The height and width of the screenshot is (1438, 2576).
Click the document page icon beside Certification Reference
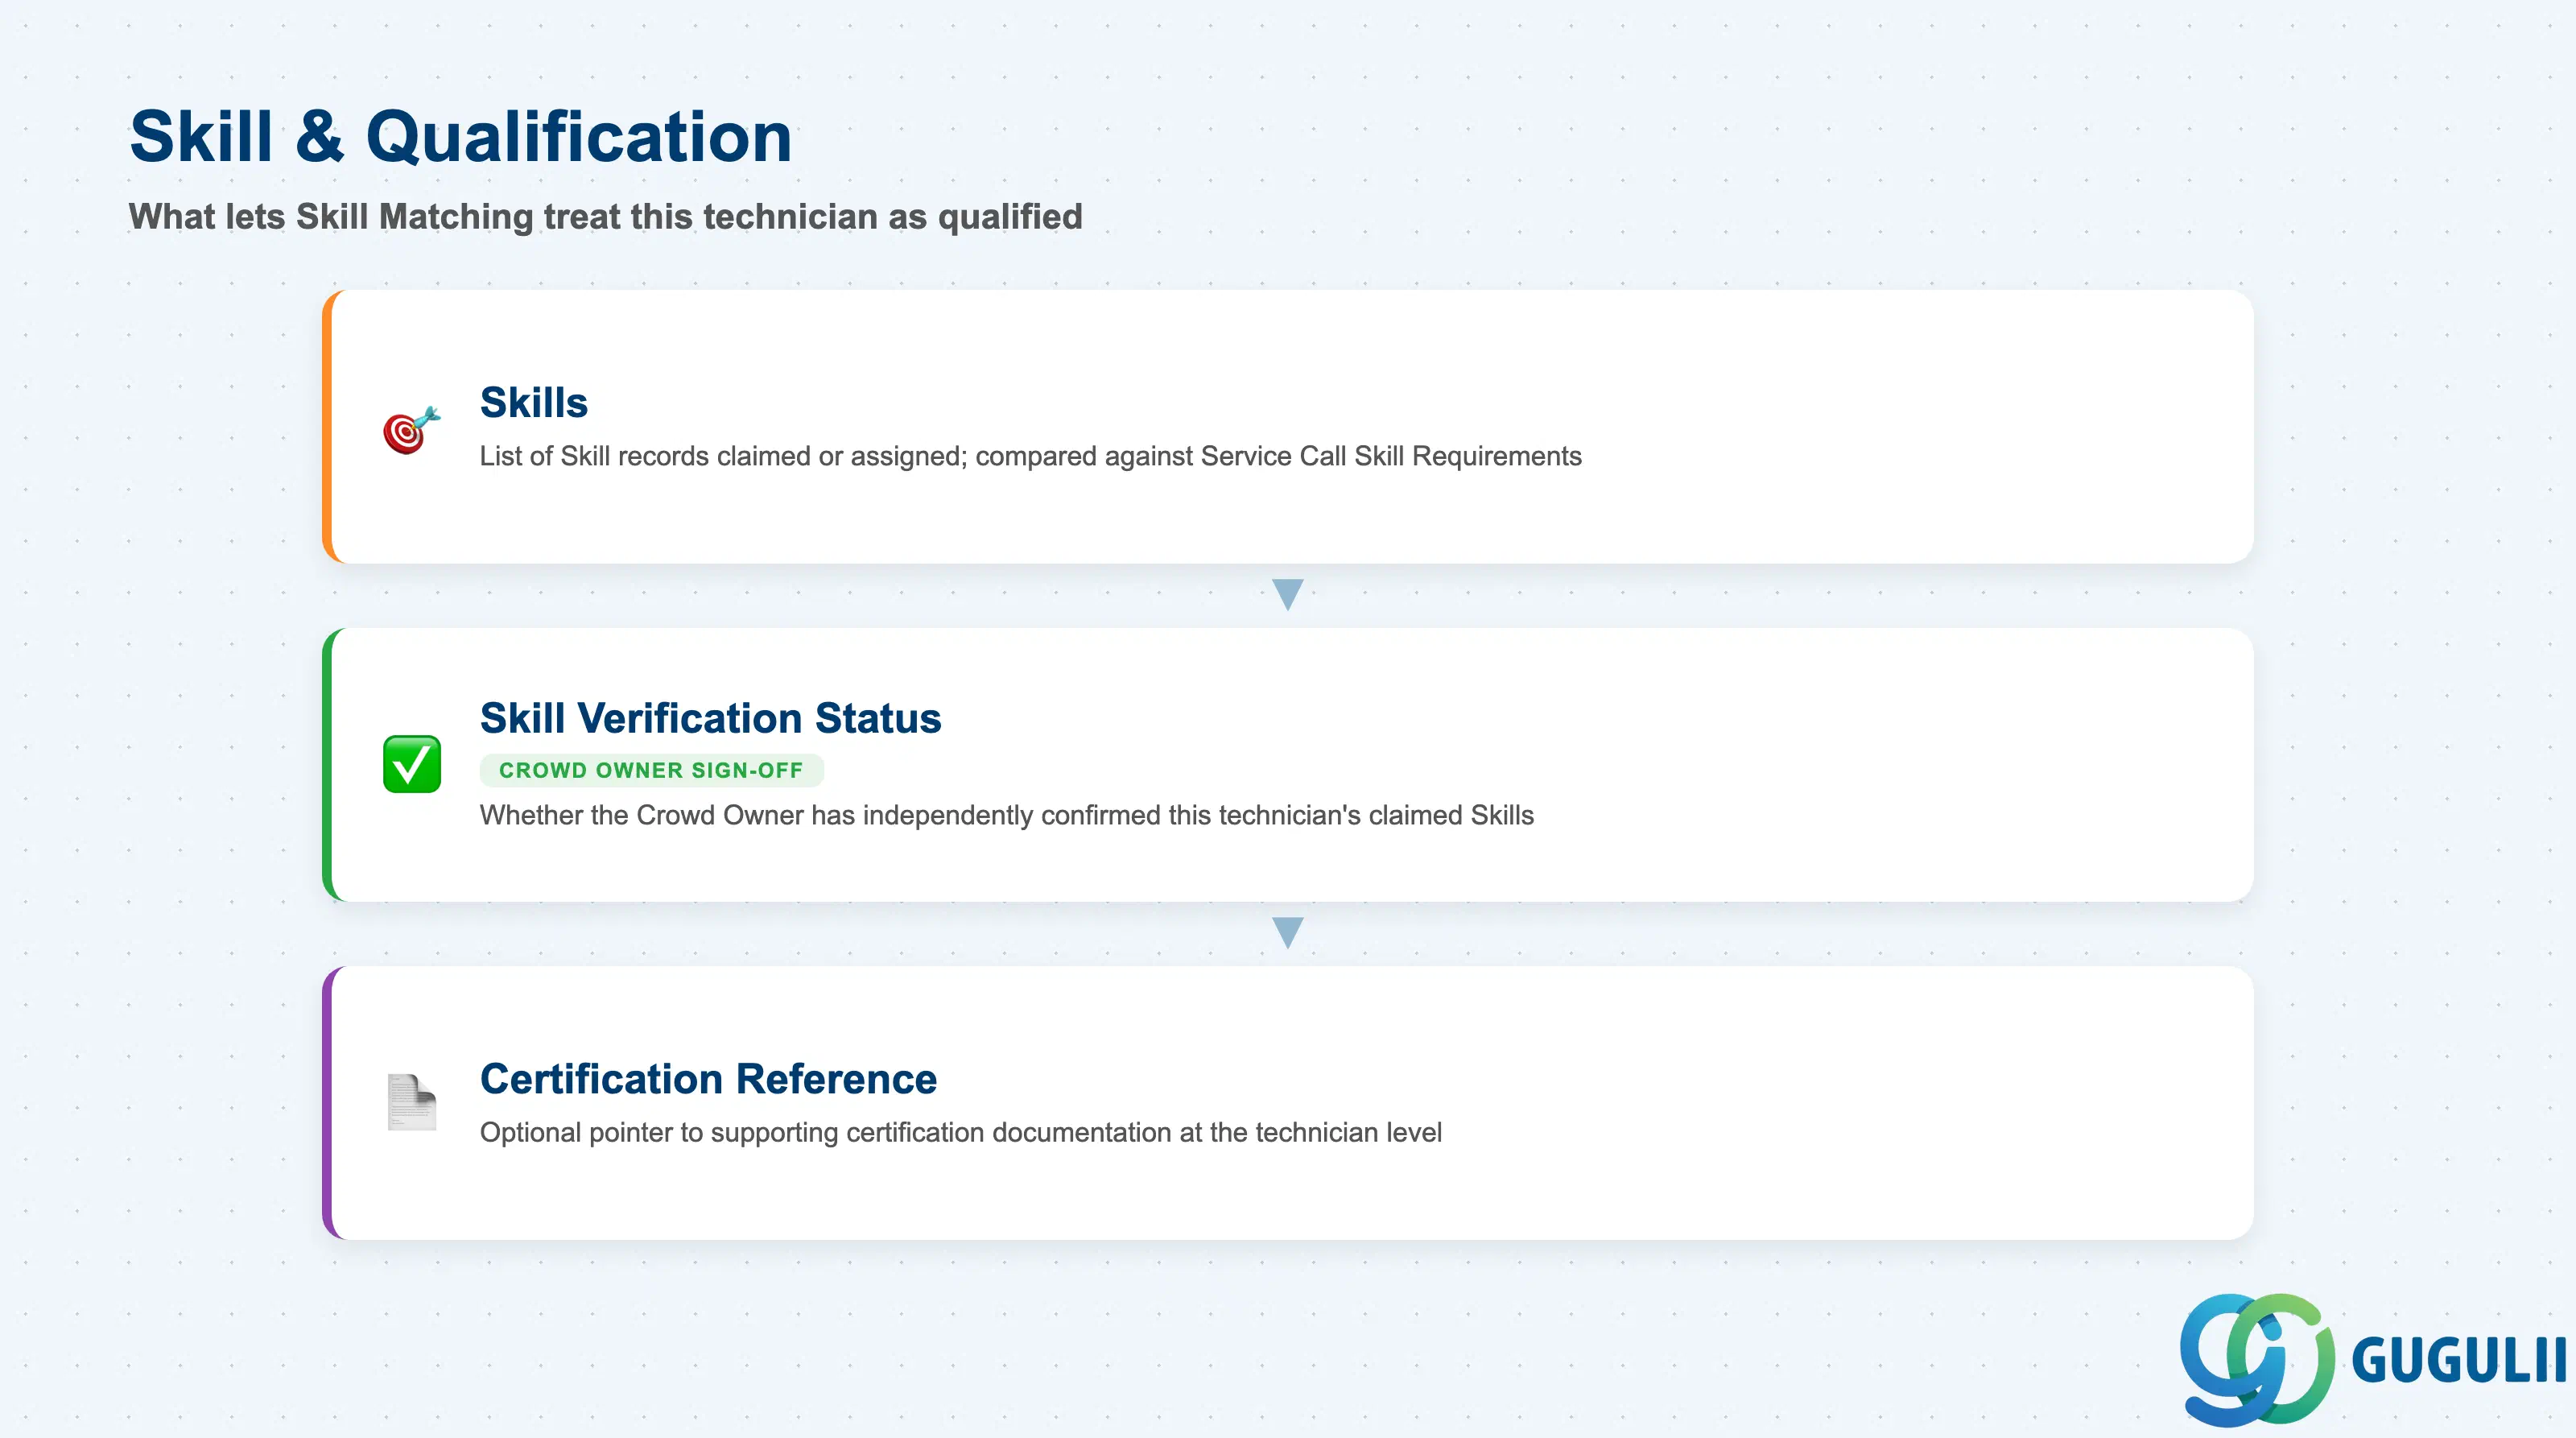tap(412, 1102)
